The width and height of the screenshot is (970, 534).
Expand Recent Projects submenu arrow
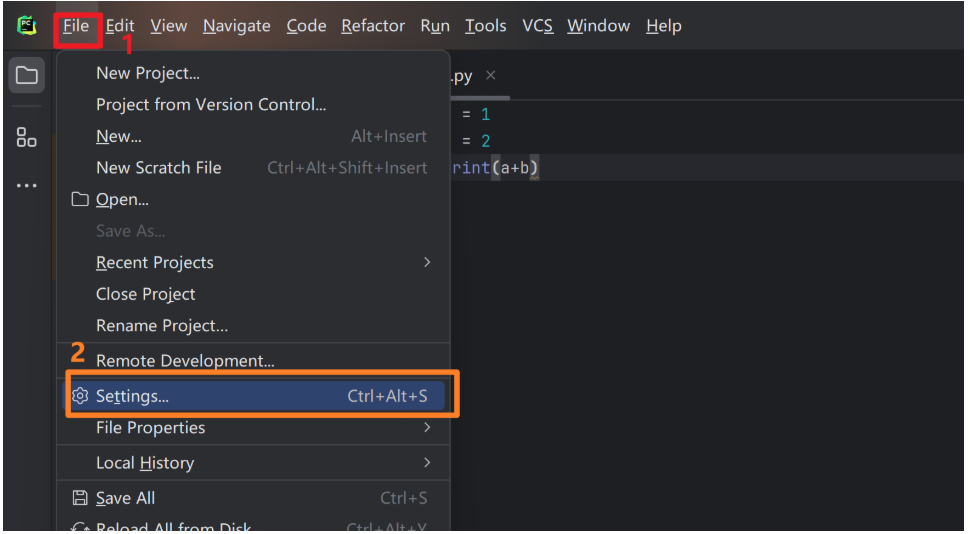pos(427,262)
